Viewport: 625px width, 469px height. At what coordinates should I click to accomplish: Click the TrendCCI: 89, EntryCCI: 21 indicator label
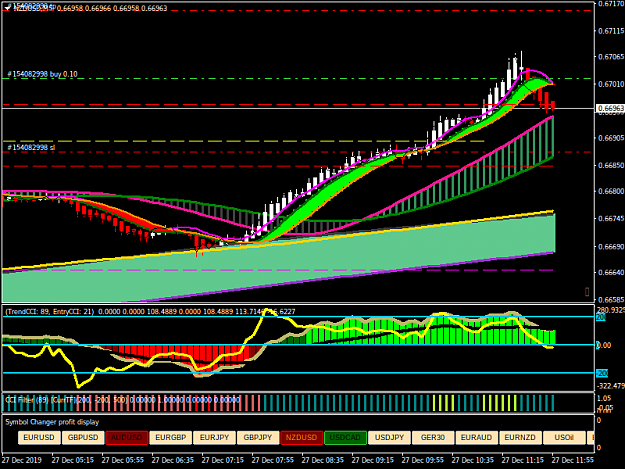coord(50,312)
